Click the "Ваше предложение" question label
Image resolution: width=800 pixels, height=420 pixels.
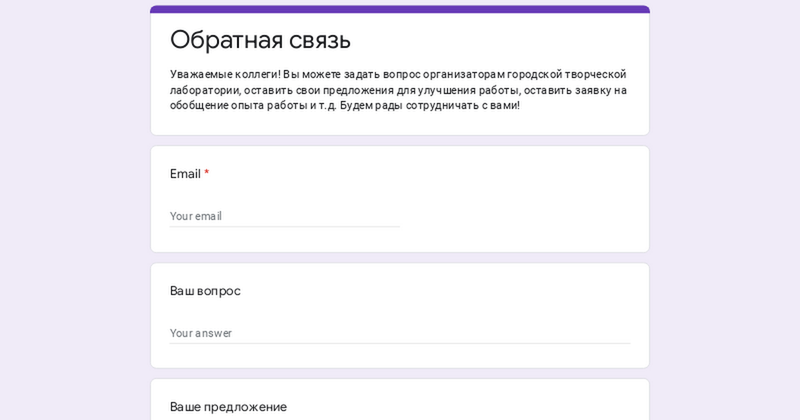228,407
